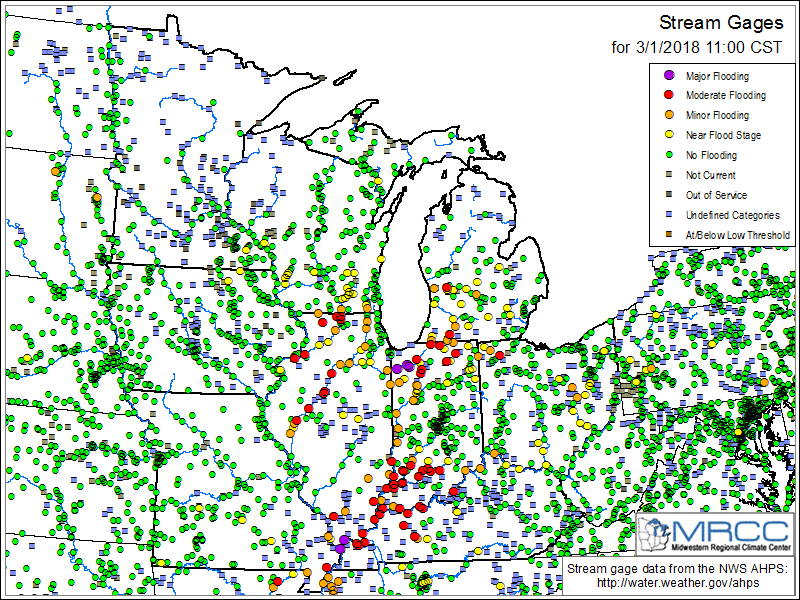
Task: Select the "Moderate Flooding" legend label
Action: click(x=726, y=95)
